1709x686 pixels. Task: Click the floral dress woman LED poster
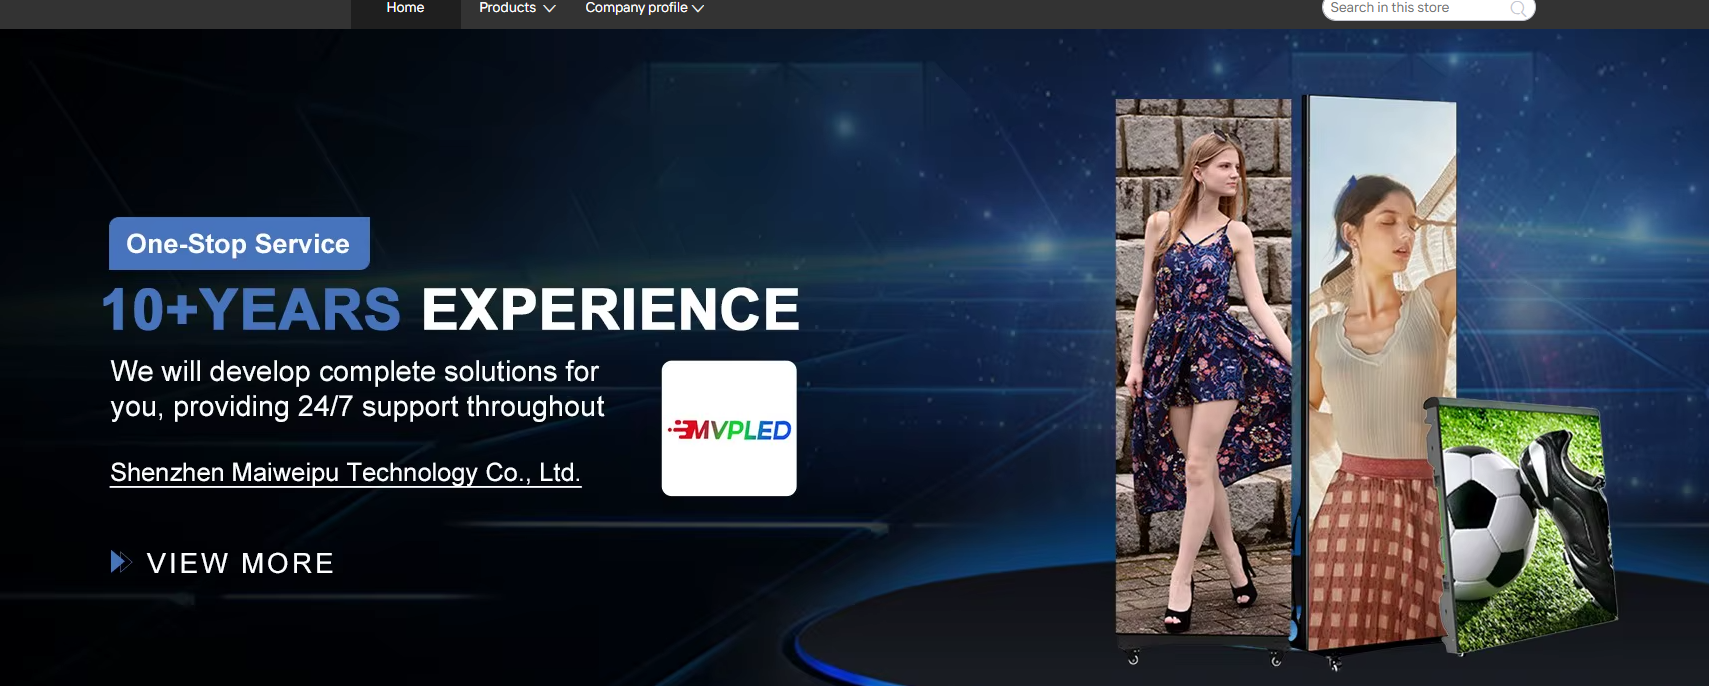(x=1203, y=366)
